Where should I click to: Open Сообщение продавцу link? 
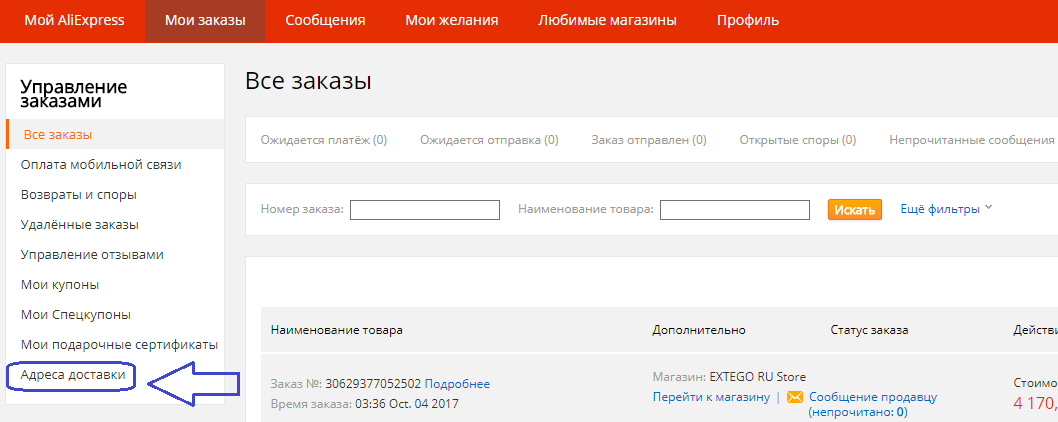(x=873, y=397)
